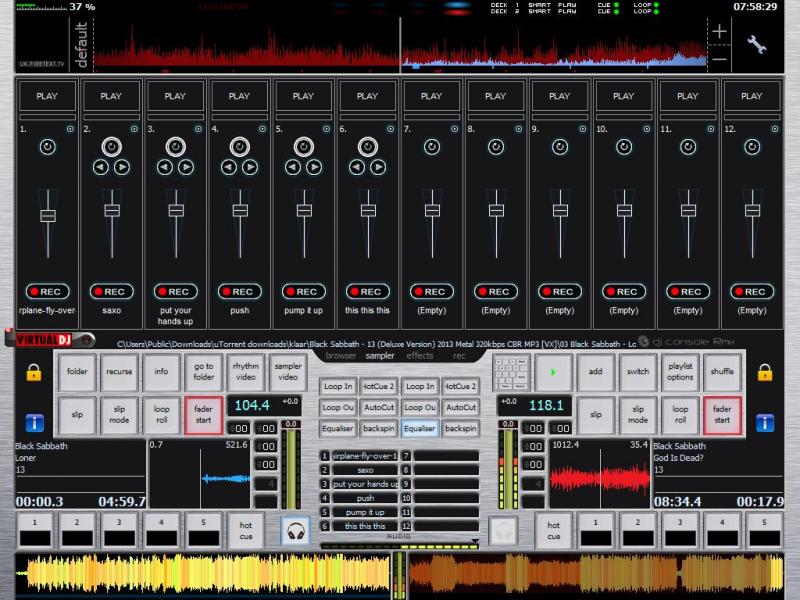Select the sampler tab
Image resolution: width=800 pixels, height=600 pixels.
[380, 356]
